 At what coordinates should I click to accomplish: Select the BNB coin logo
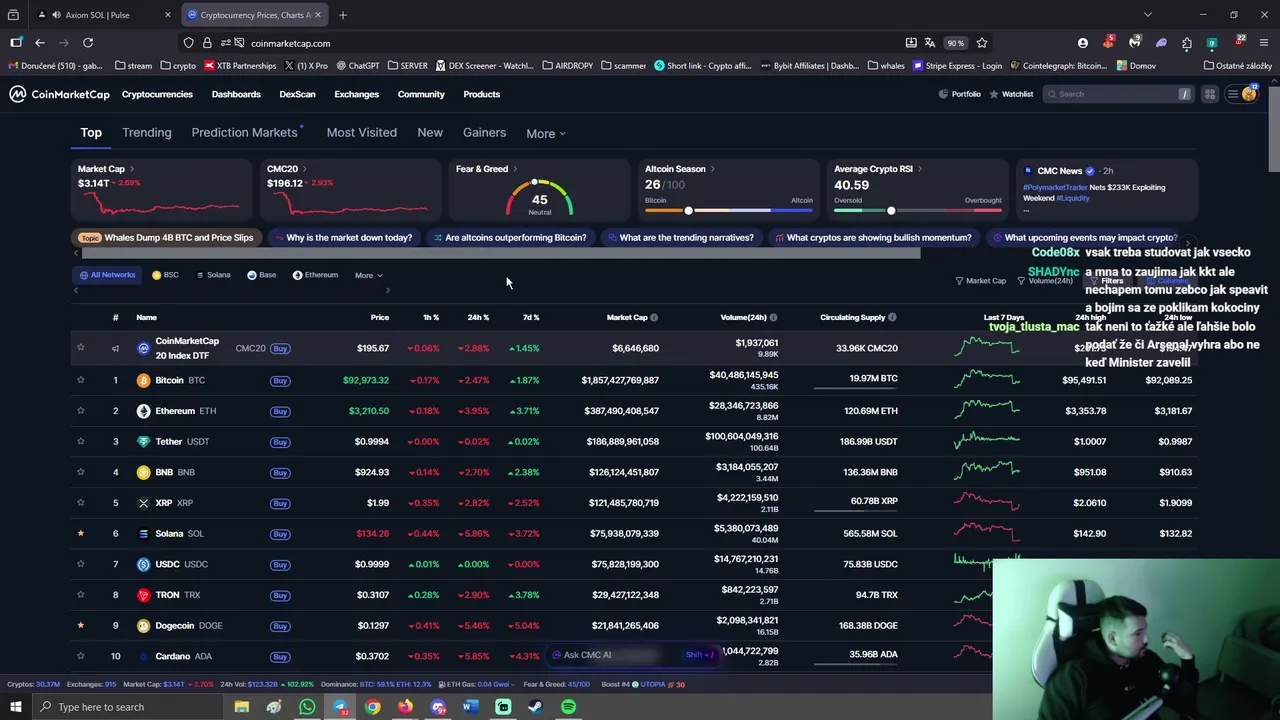143,472
